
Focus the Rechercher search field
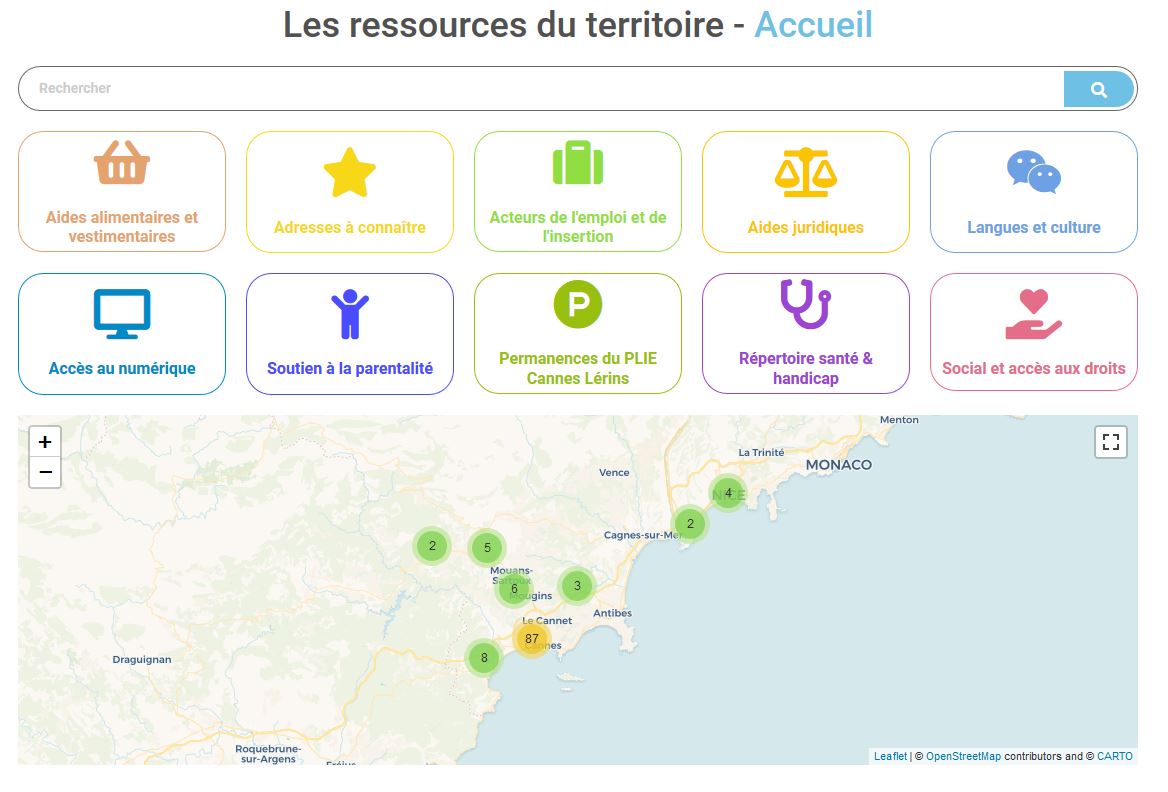[540, 89]
